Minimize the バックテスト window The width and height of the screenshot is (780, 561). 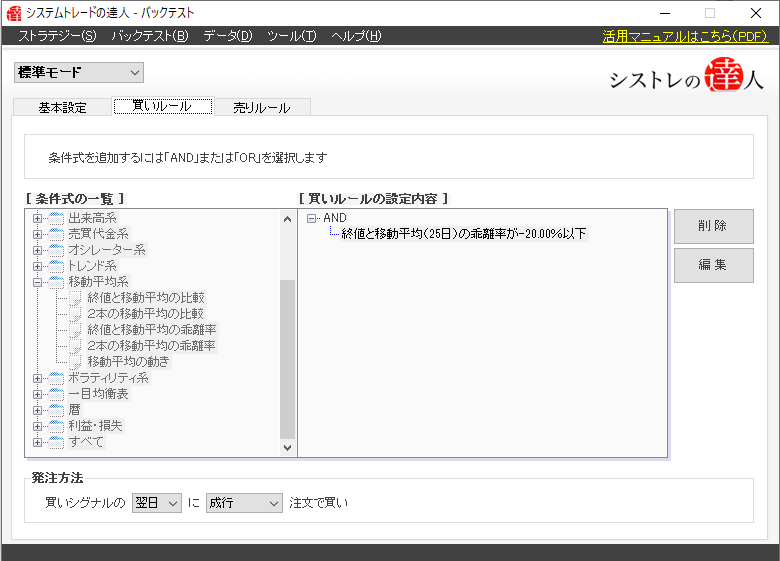(x=665, y=13)
